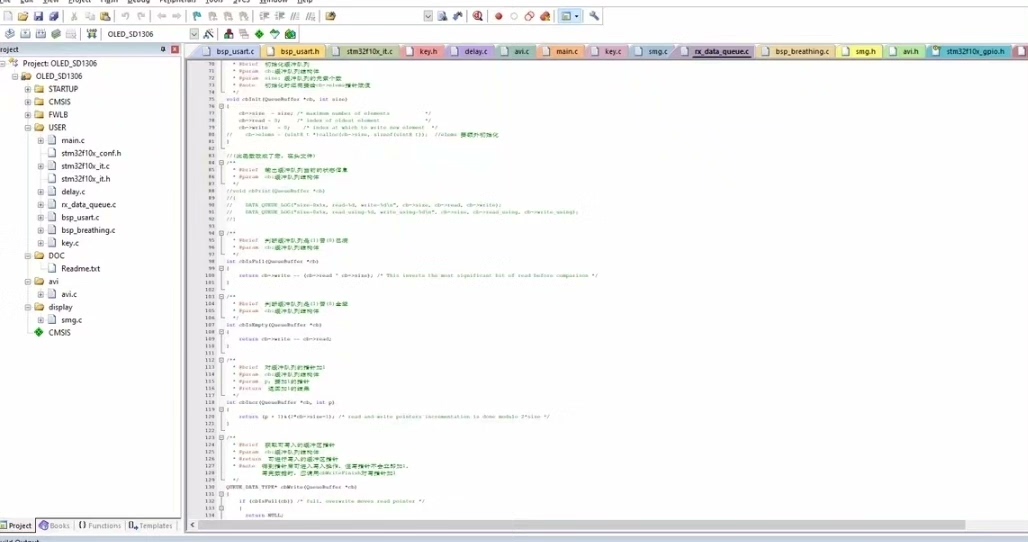Select delay.c in project tree
The width and height of the screenshot is (1028, 542).
[x=73, y=192]
